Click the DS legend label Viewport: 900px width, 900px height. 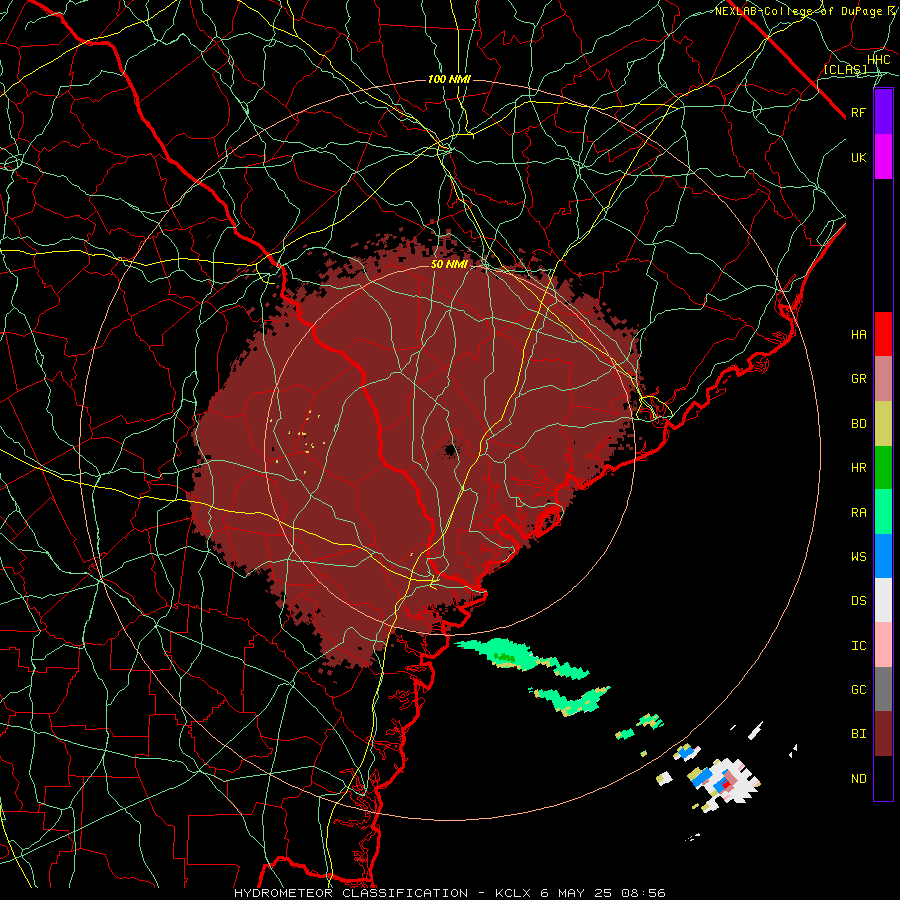click(x=859, y=601)
